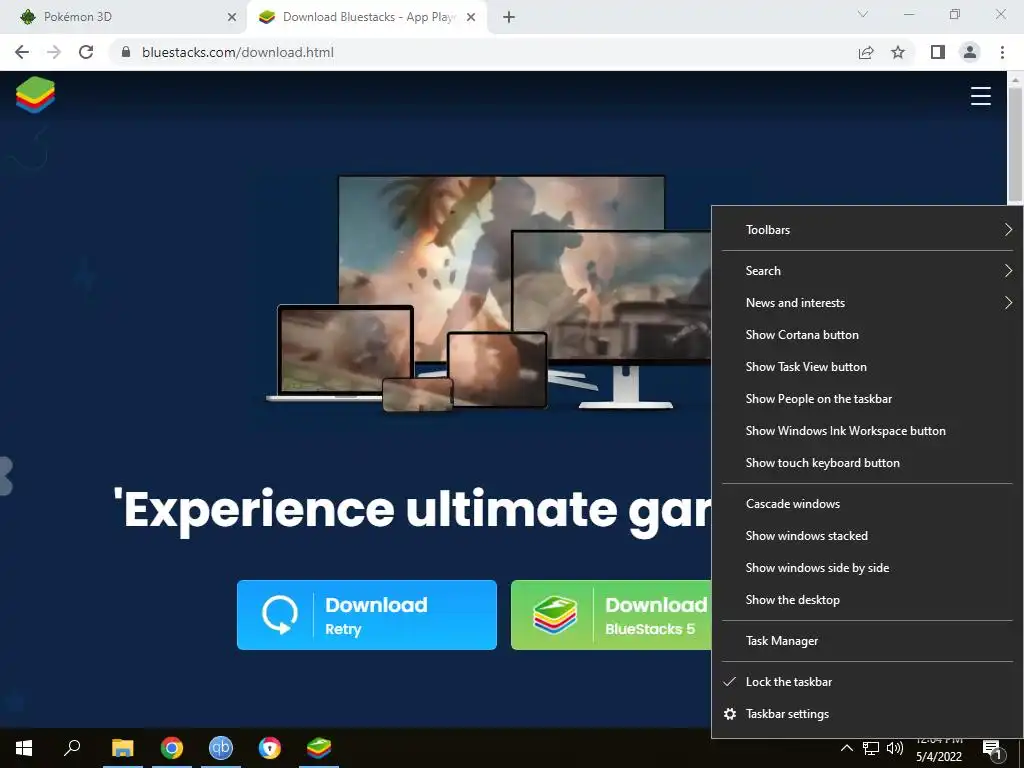This screenshot has width=1024, height=768.
Task: Choose Show windows stacked
Action: click(867, 536)
